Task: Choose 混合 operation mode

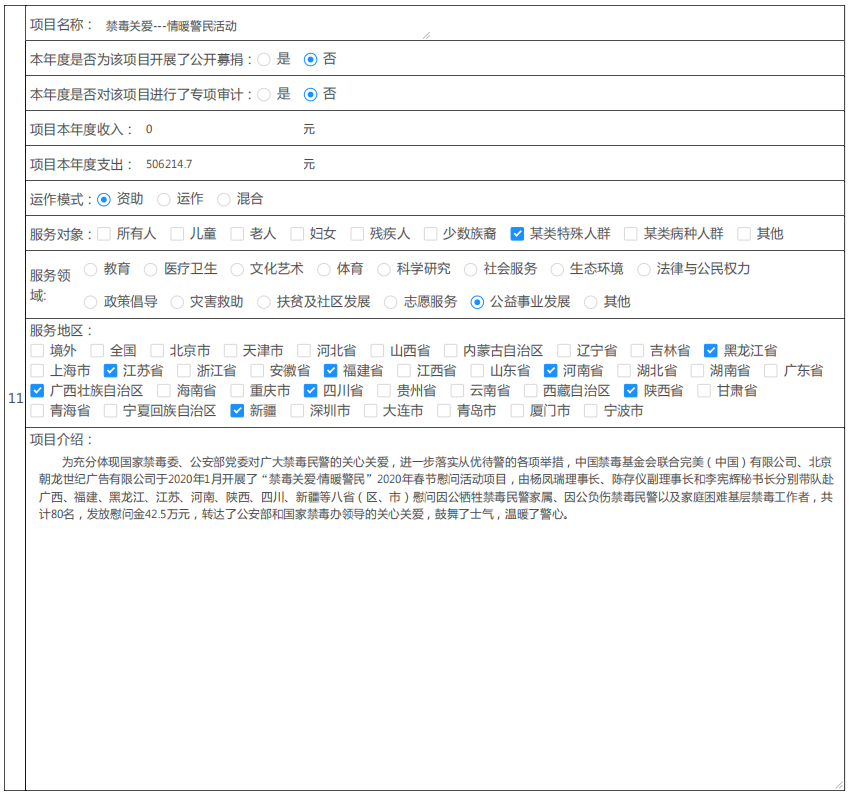Action: pyautogui.click(x=224, y=200)
